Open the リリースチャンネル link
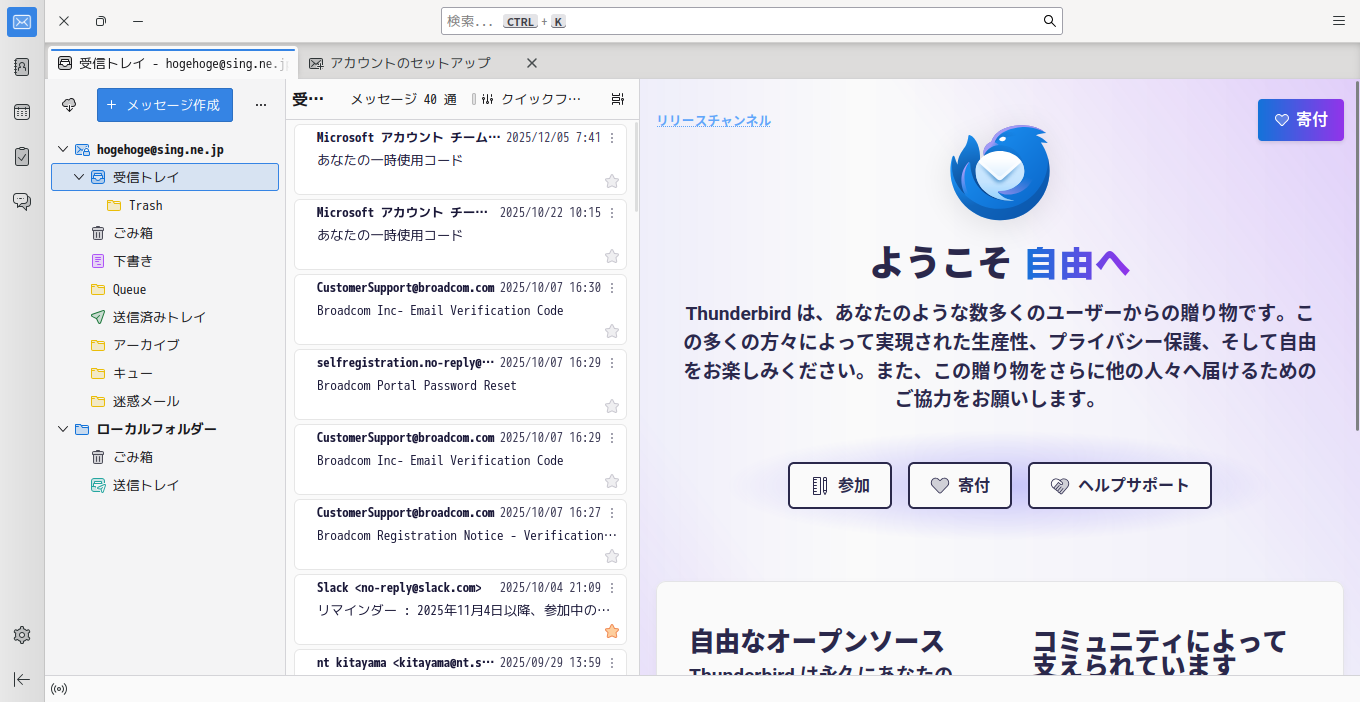The width and height of the screenshot is (1360, 702). (x=713, y=120)
